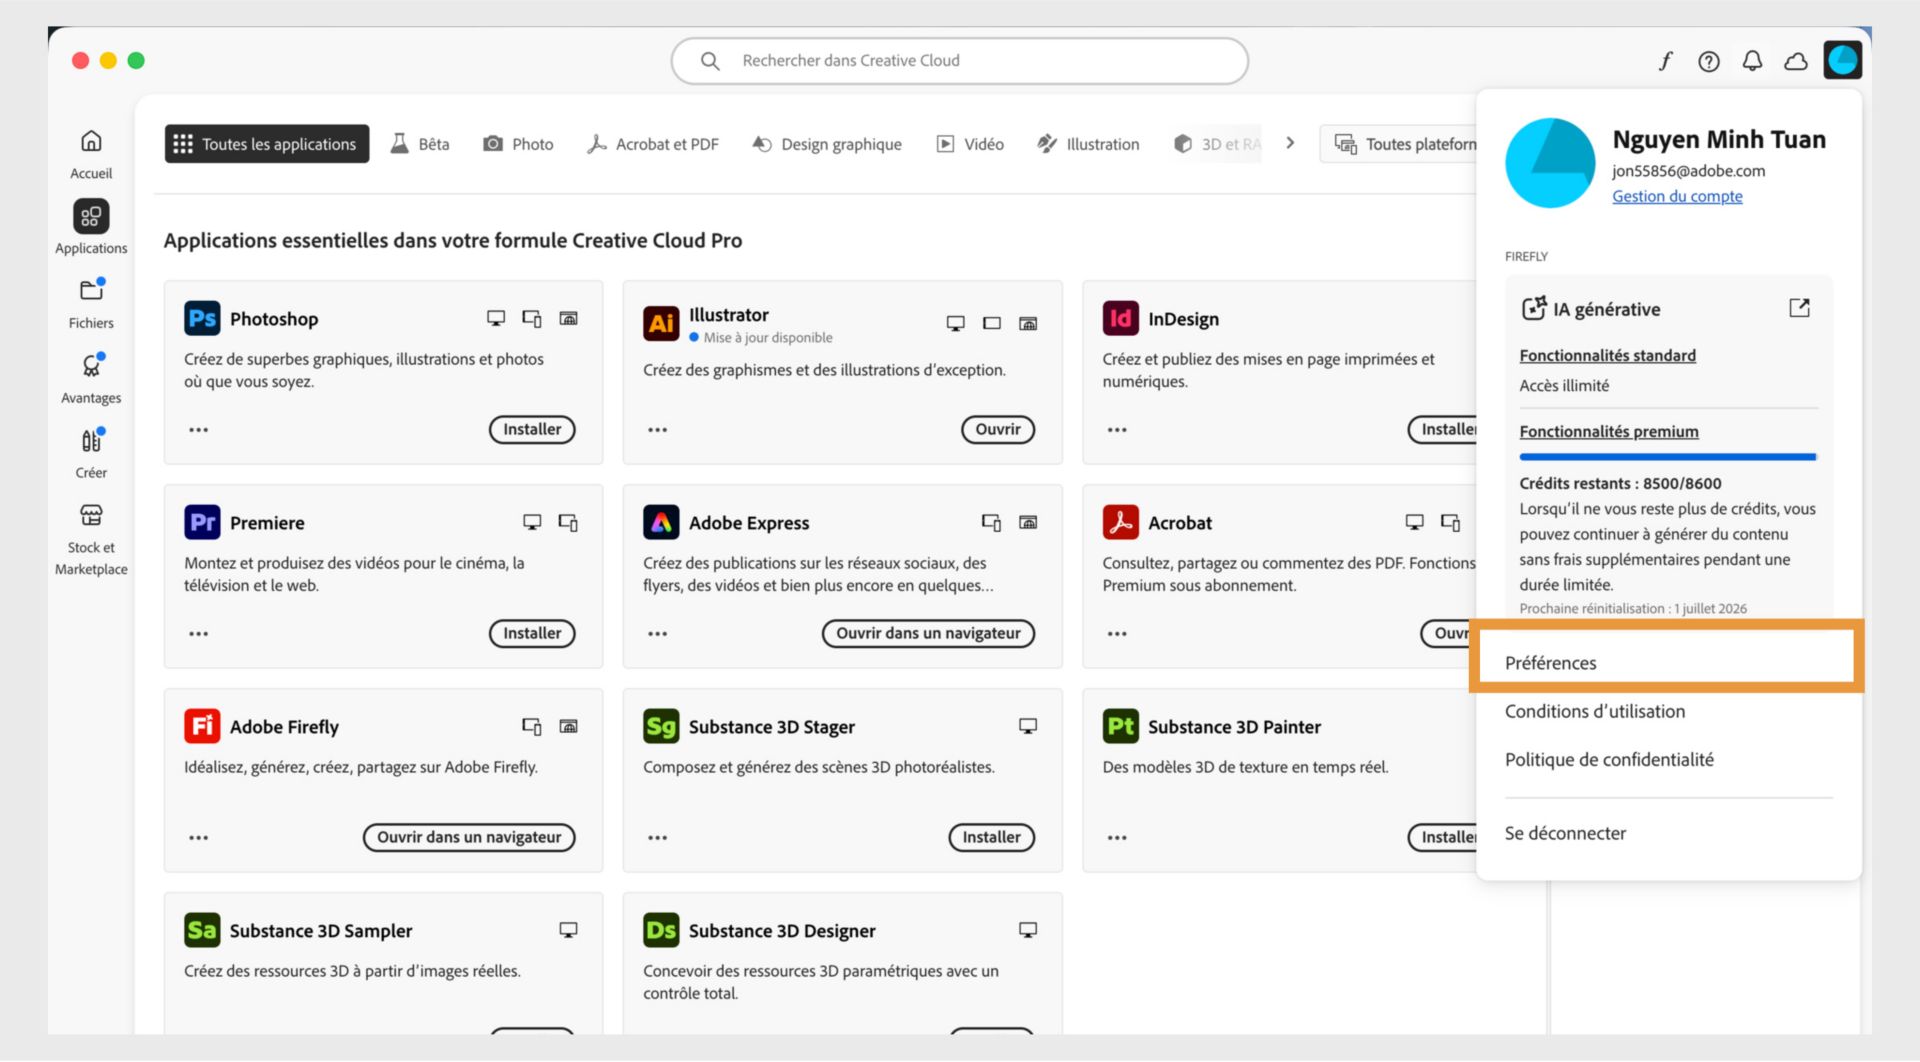This screenshot has height=1062, width=1920.
Task: Click the Adobe Express app icon
Action: pyautogui.click(x=661, y=522)
